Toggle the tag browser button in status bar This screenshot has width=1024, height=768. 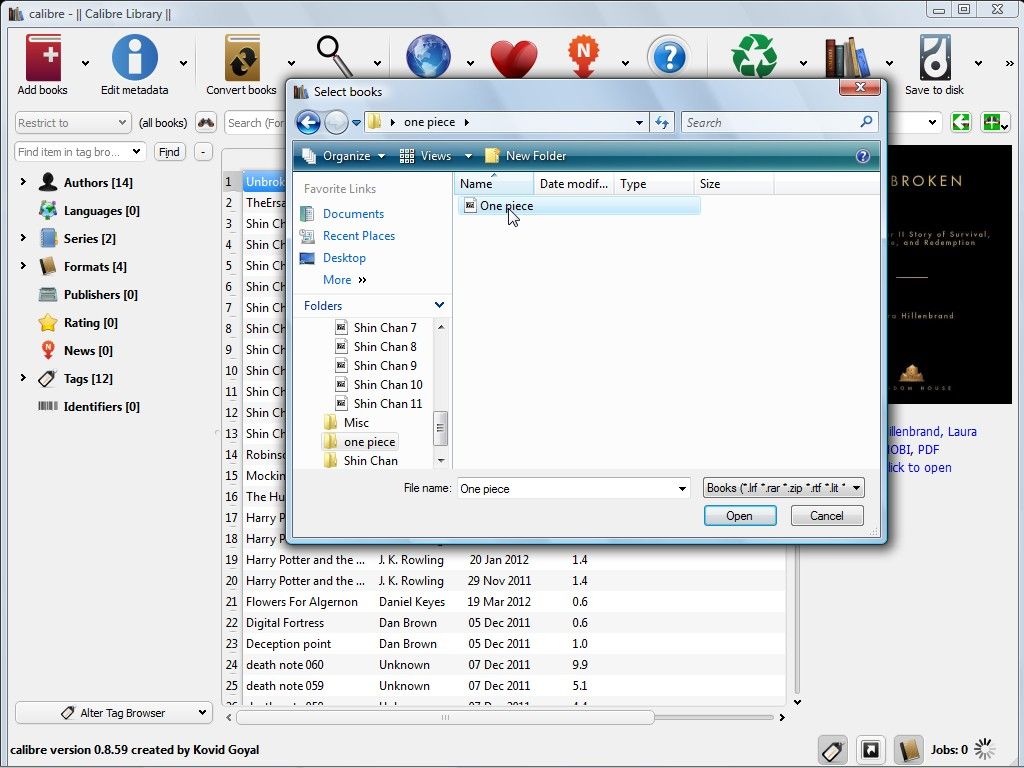tap(833, 750)
